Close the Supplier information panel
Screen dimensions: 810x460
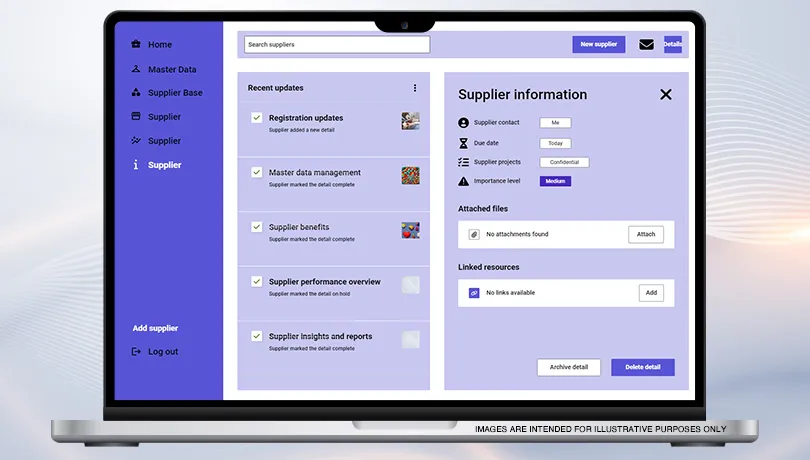tap(665, 94)
